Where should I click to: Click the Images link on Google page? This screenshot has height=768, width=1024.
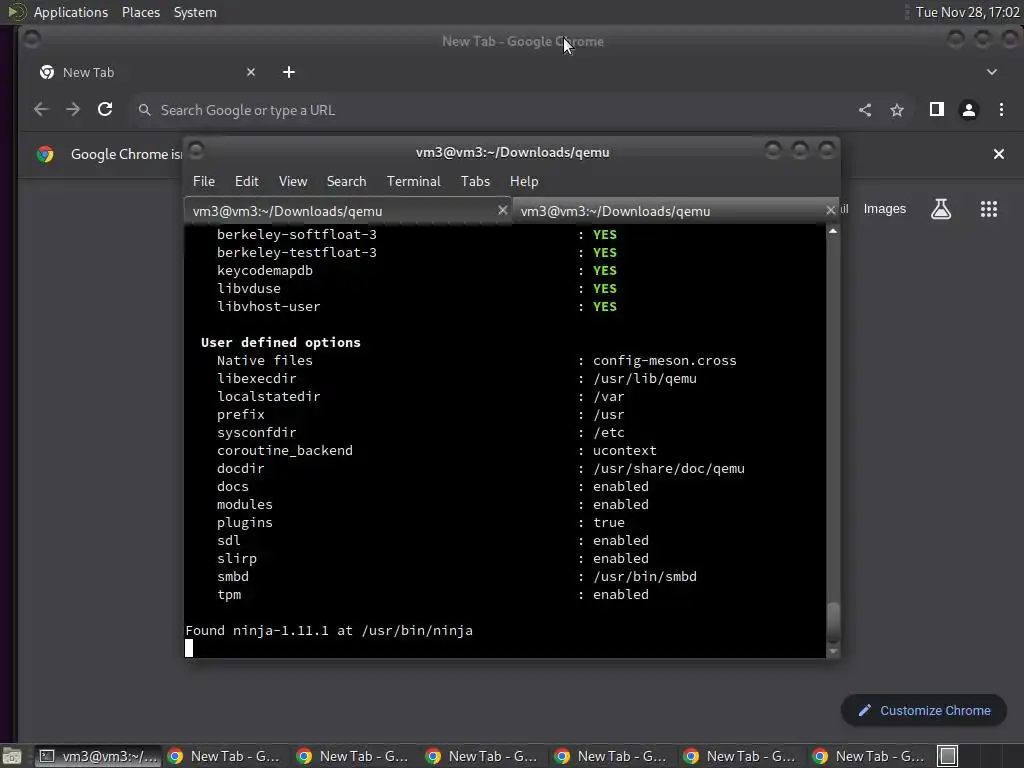(884, 209)
